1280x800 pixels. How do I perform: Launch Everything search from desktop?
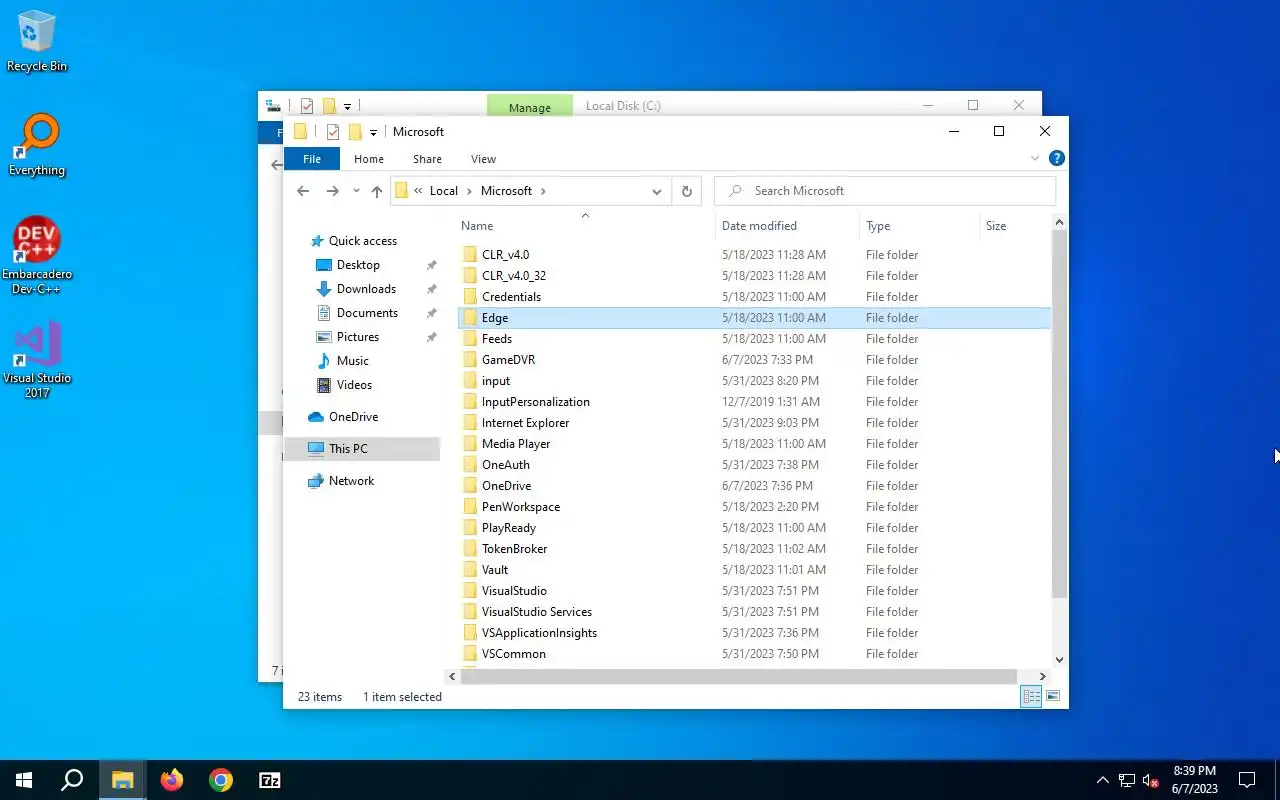point(37,145)
